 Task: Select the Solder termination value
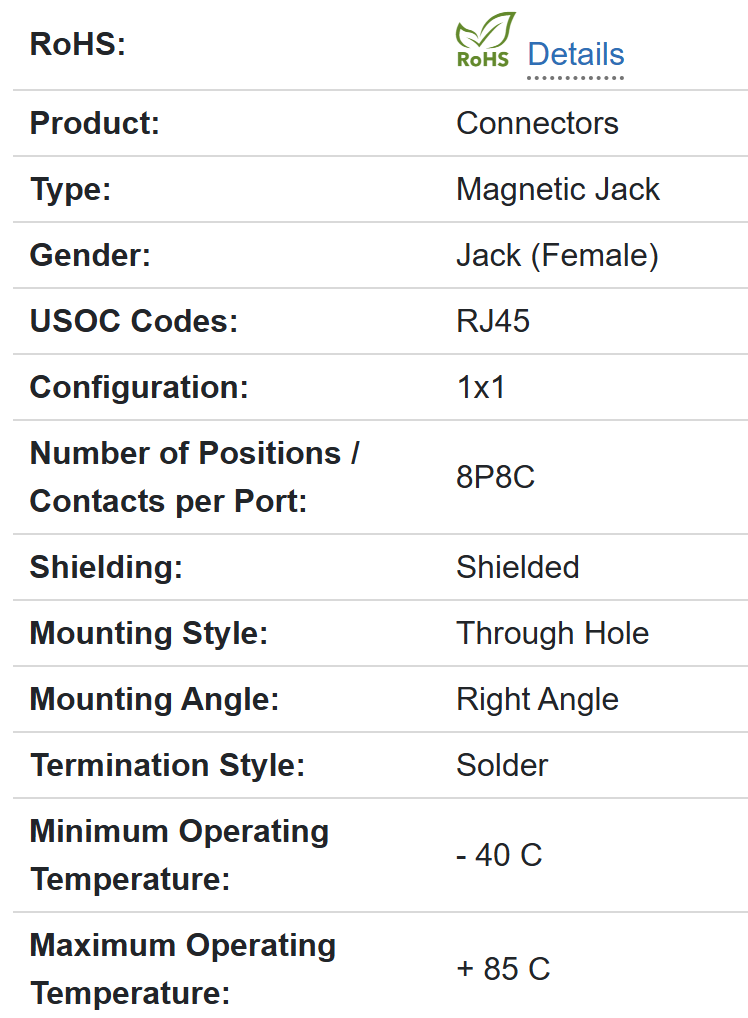[502, 765]
